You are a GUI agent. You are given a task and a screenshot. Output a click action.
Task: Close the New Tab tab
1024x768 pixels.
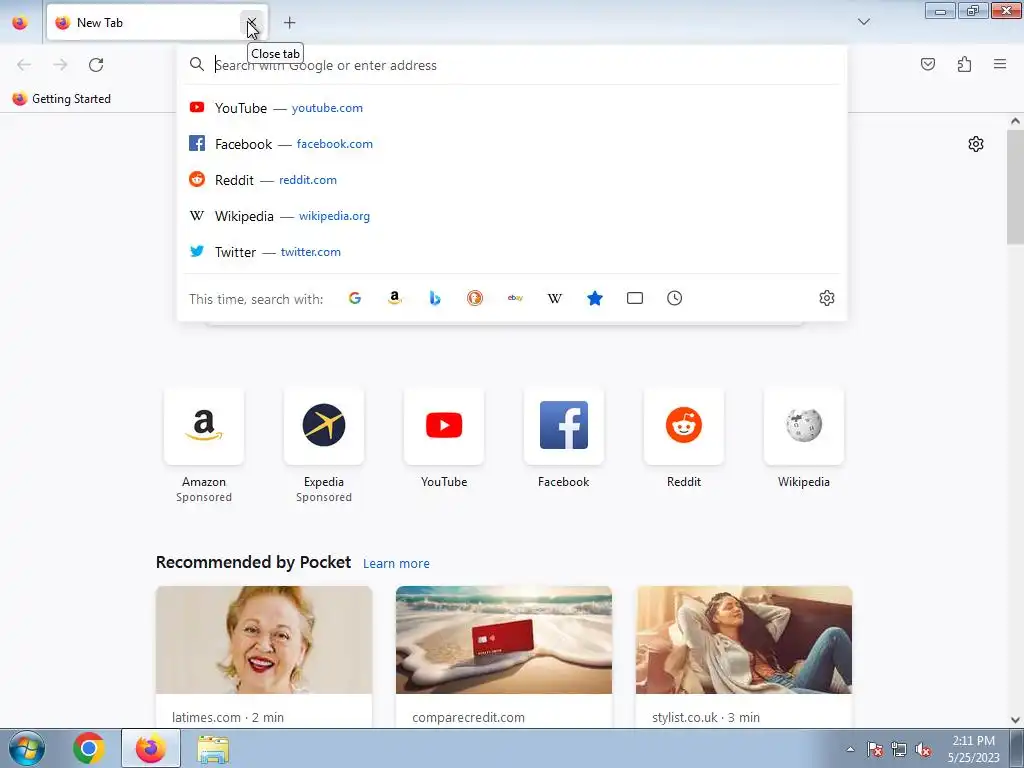pyautogui.click(x=251, y=22)
